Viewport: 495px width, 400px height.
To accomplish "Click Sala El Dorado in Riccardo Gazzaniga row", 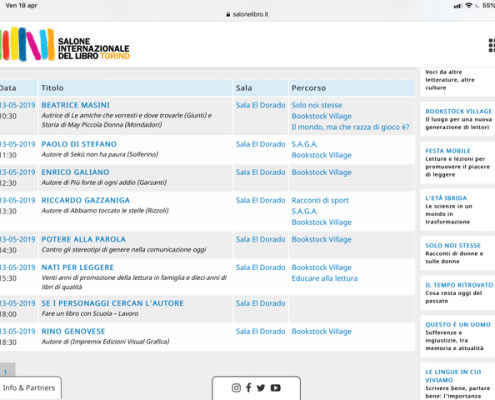I will (260, 200).
